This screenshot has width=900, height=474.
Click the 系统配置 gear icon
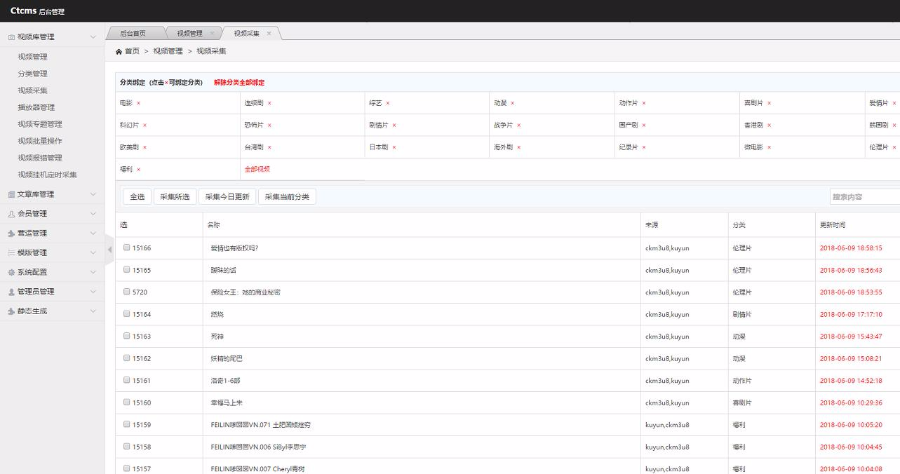coord(11,273)
